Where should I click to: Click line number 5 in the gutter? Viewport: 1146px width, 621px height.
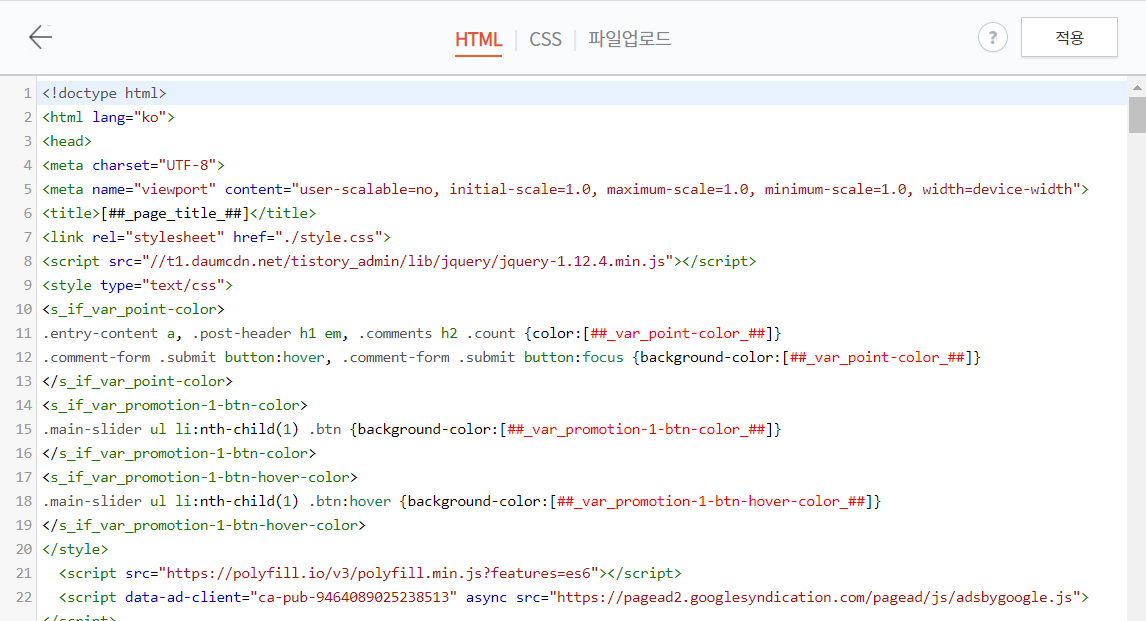pos(28,189)
